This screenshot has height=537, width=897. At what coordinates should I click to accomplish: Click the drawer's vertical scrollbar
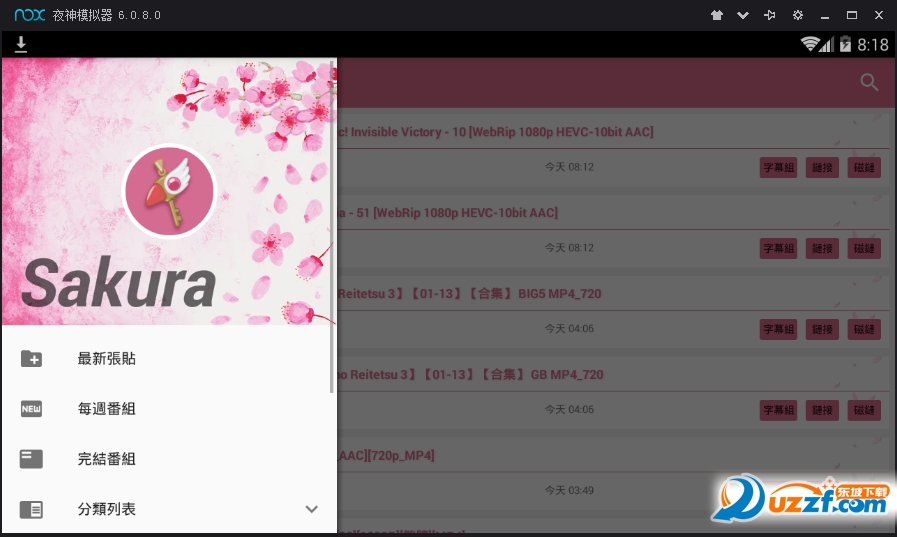click(332, 225)
